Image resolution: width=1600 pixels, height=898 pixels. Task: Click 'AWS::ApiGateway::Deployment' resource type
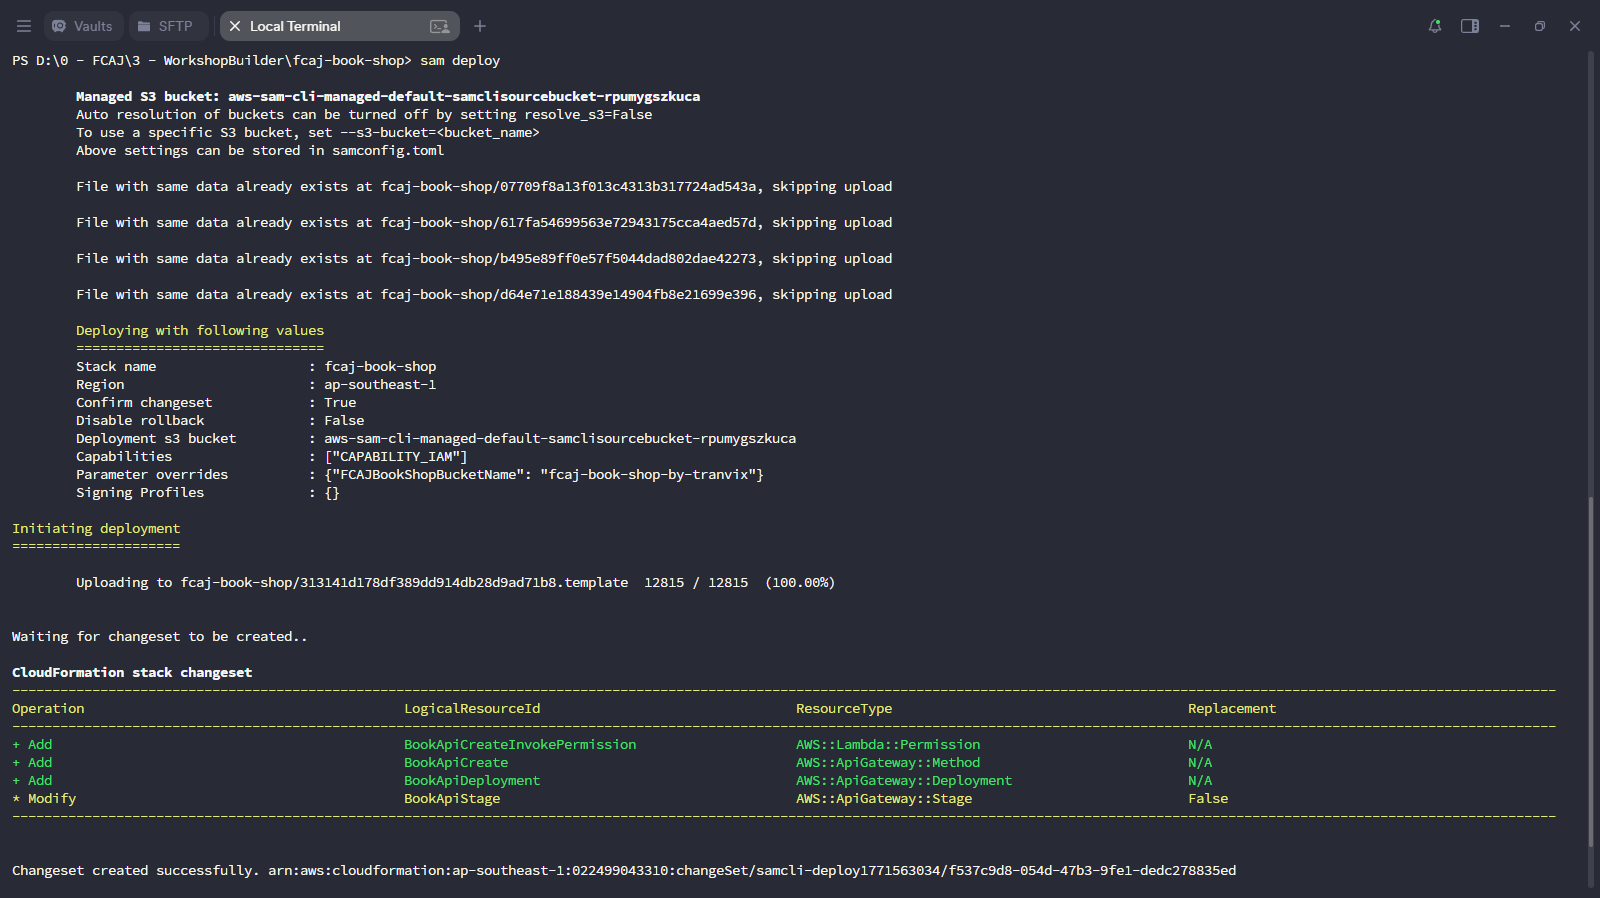(904, 781)
